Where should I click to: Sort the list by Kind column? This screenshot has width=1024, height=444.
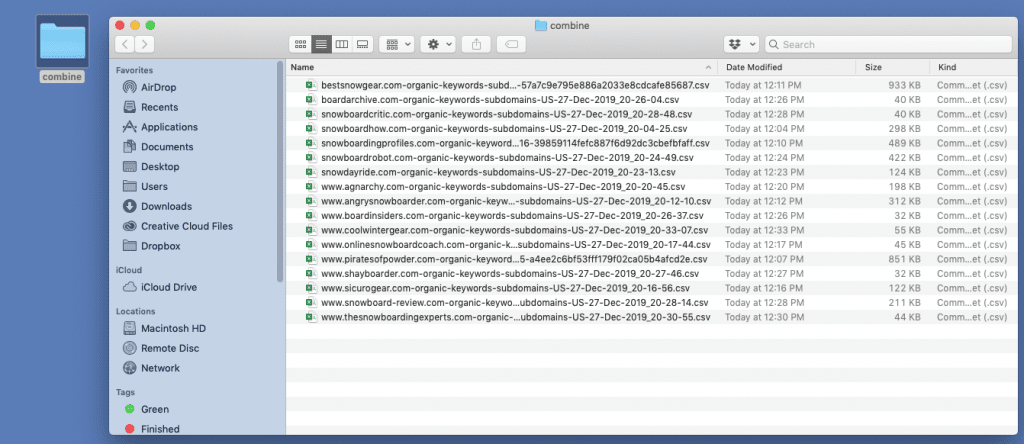point(947,67)
